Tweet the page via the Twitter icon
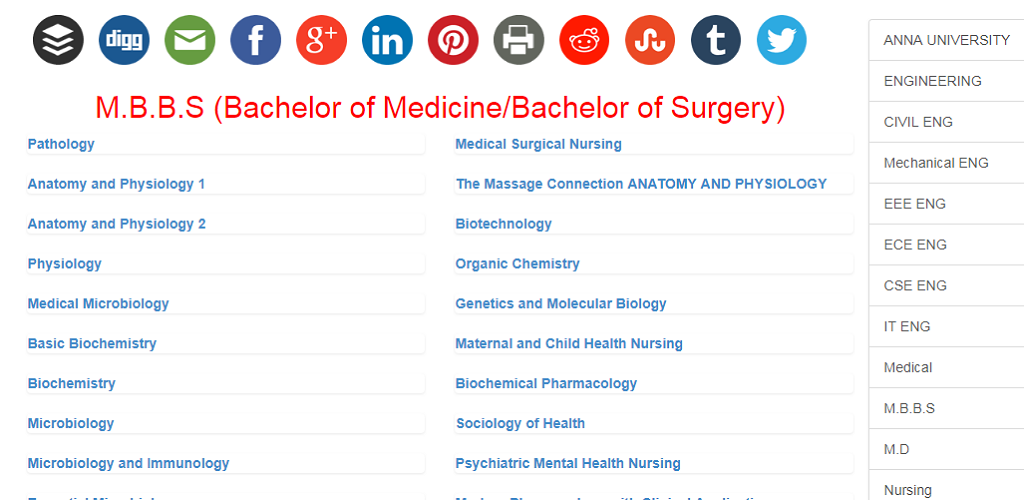Viewport: 1024px width, 500px height. 782,40
